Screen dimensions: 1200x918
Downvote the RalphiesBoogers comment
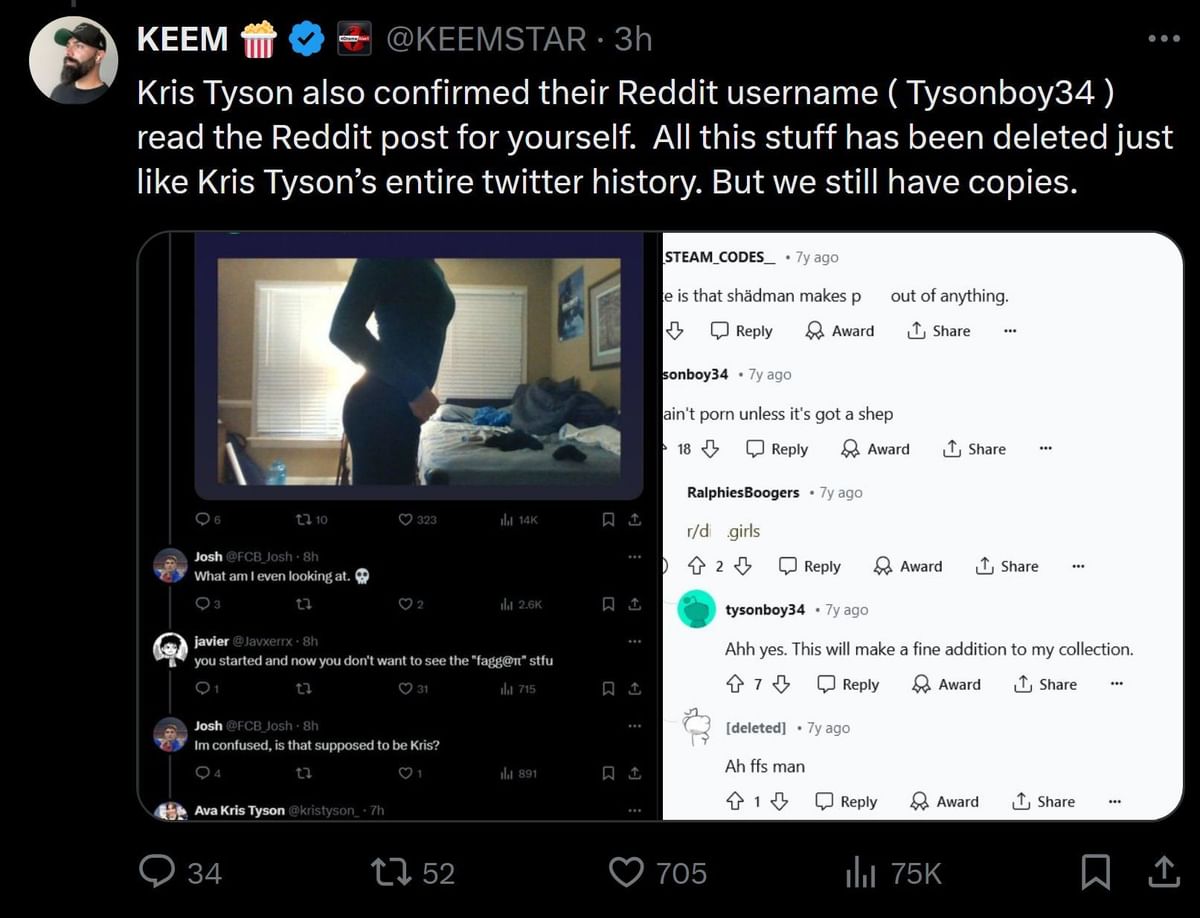click(x=741, y=566)
